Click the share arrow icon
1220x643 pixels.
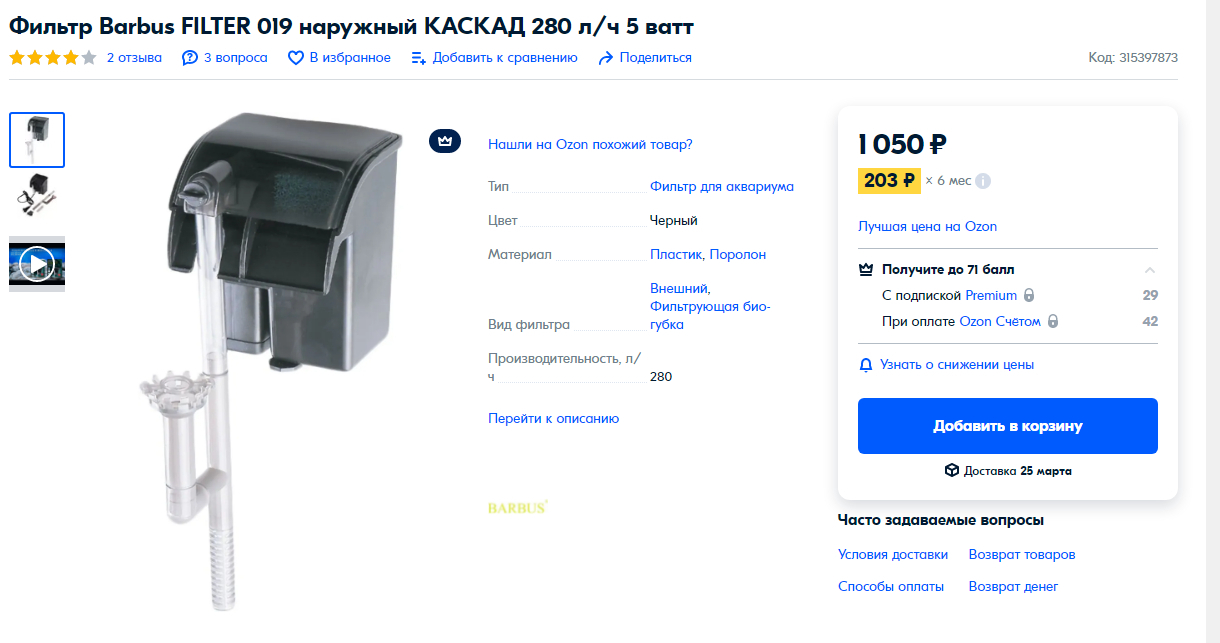point(605,58)
